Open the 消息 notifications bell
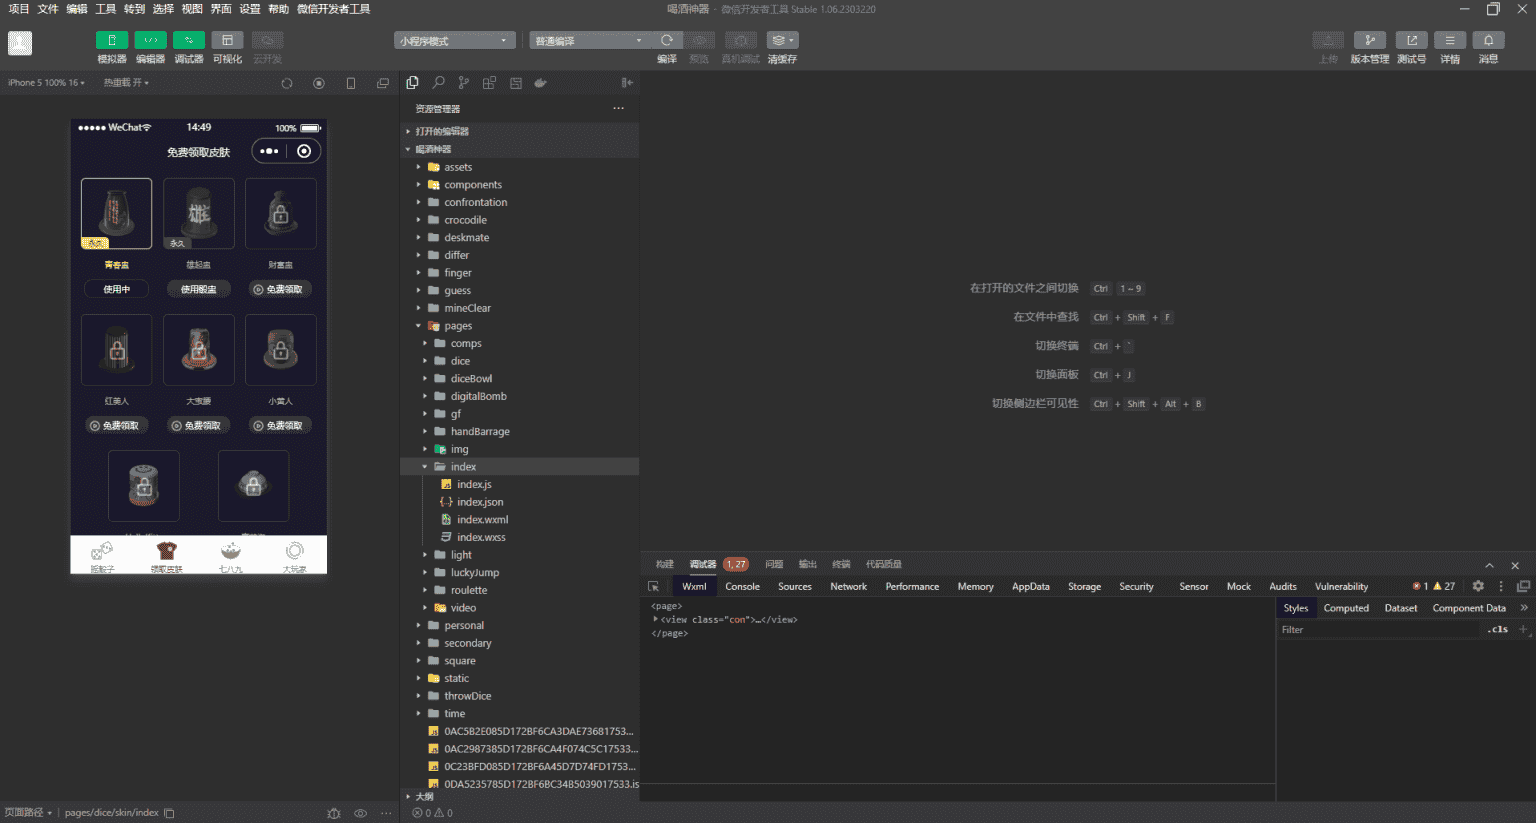1536x823 pixels. [1488, 41]
